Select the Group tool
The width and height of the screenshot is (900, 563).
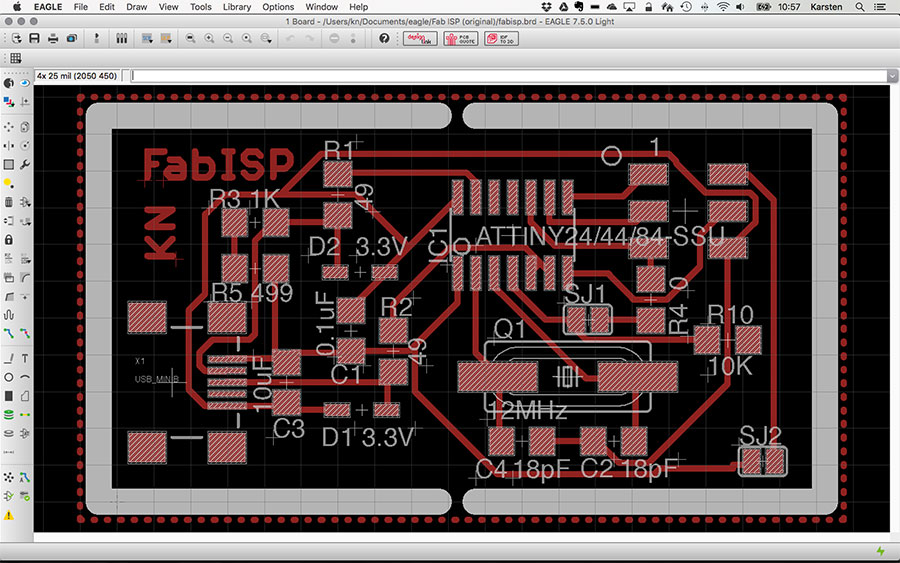(x=9, y=165)
